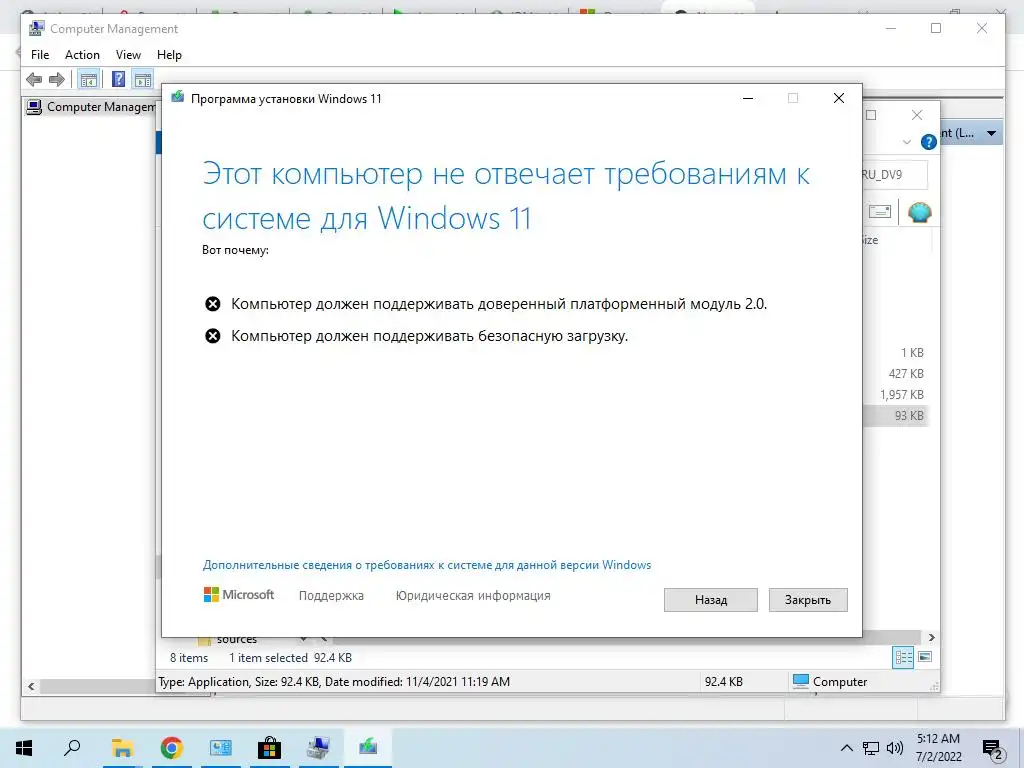The height and width of the screenshot is (768, 1024).
Task: Click Computer Management left scroll arrow
Action: pos(31,686)
